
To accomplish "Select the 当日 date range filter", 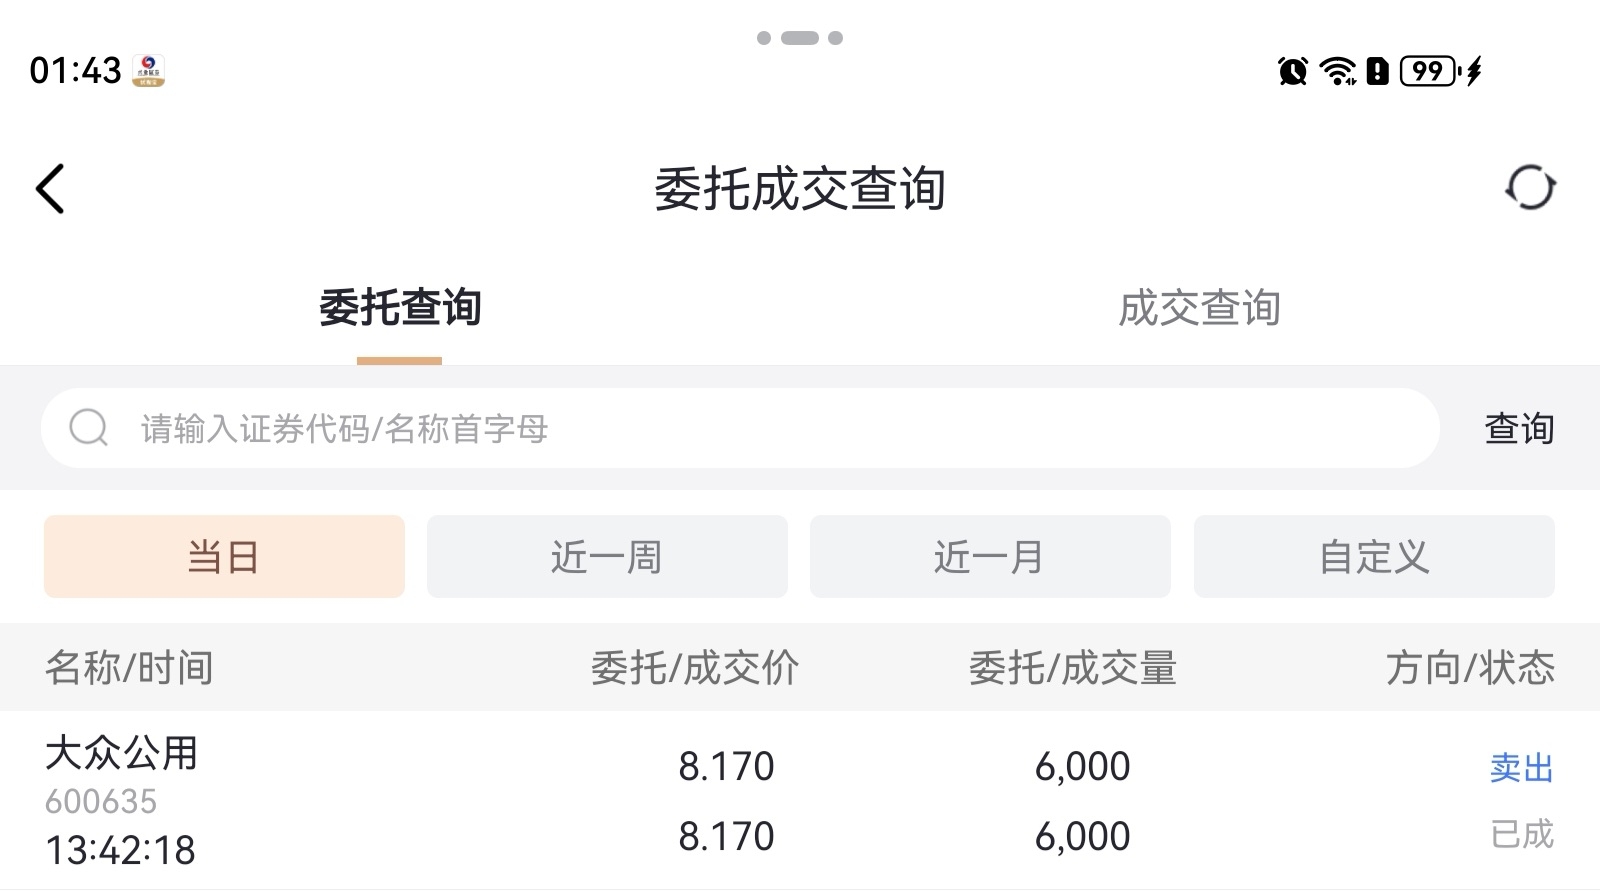I will tap(224, 557).
